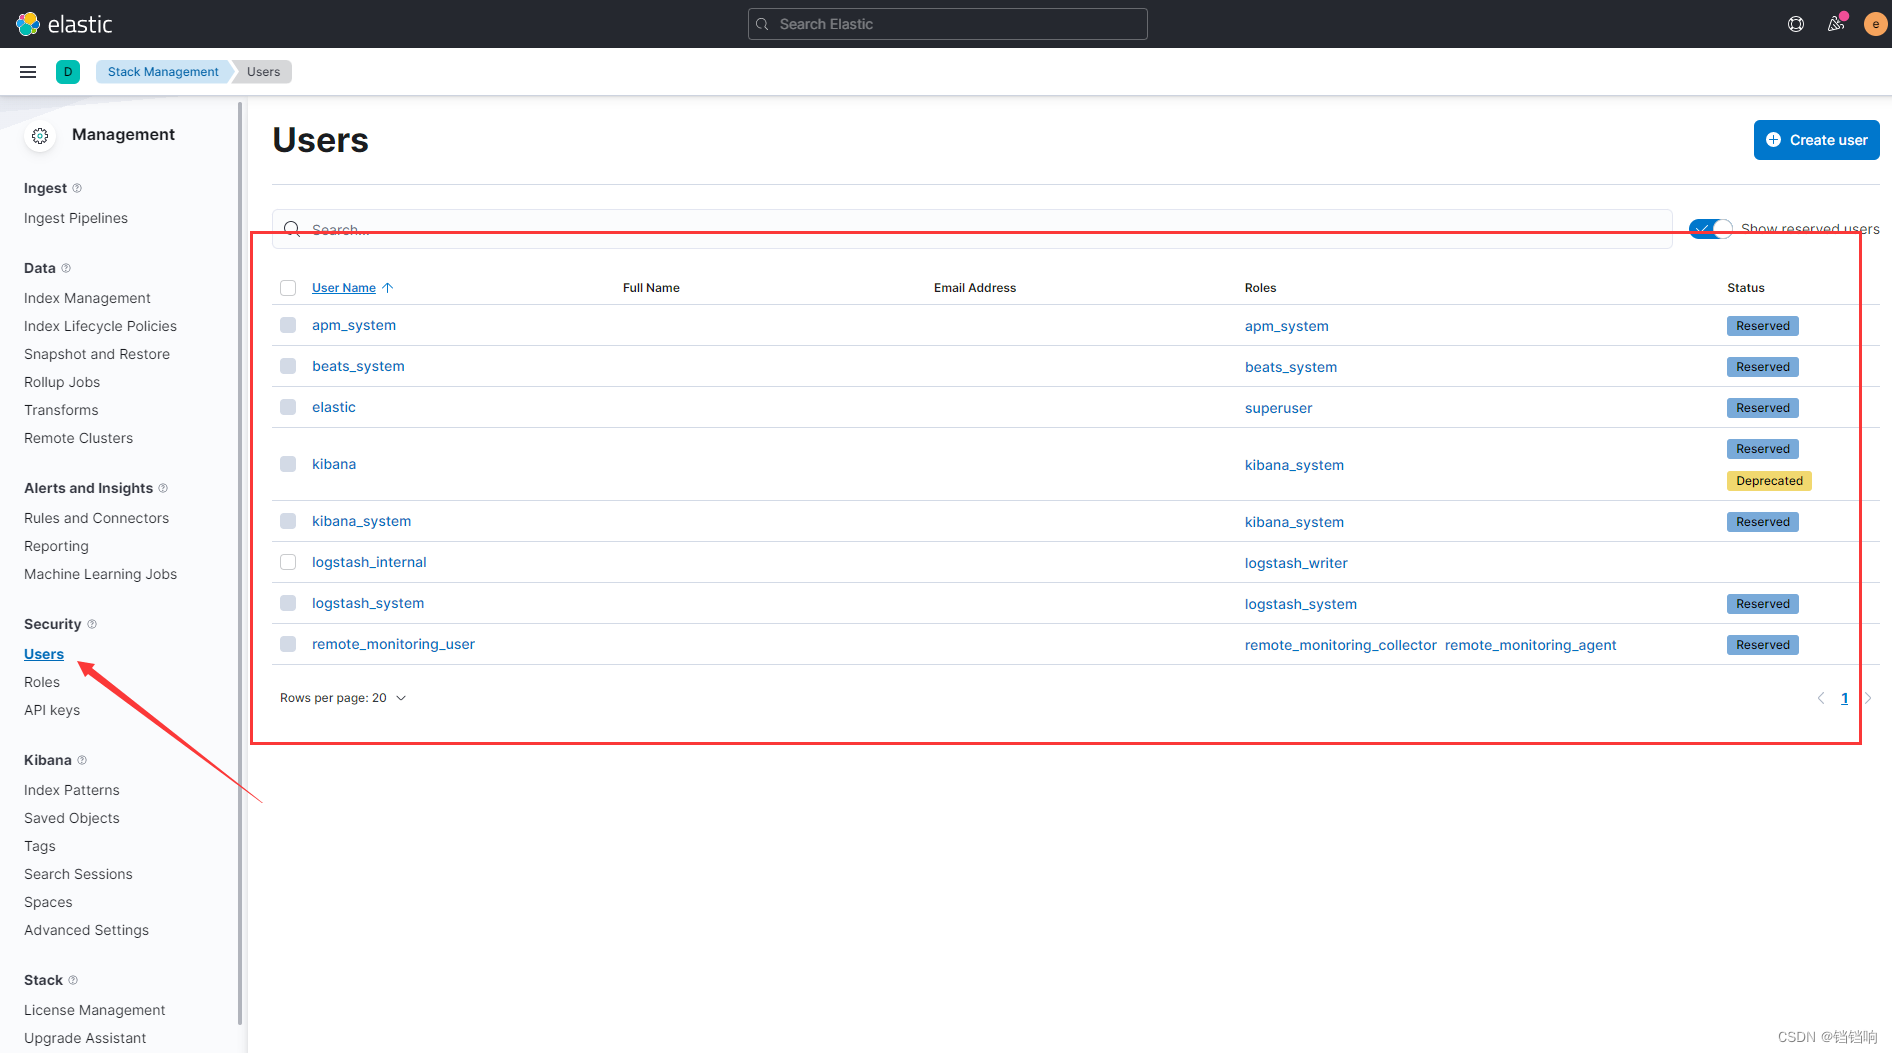Open Index Management in sidebar

tap(87, 298)
